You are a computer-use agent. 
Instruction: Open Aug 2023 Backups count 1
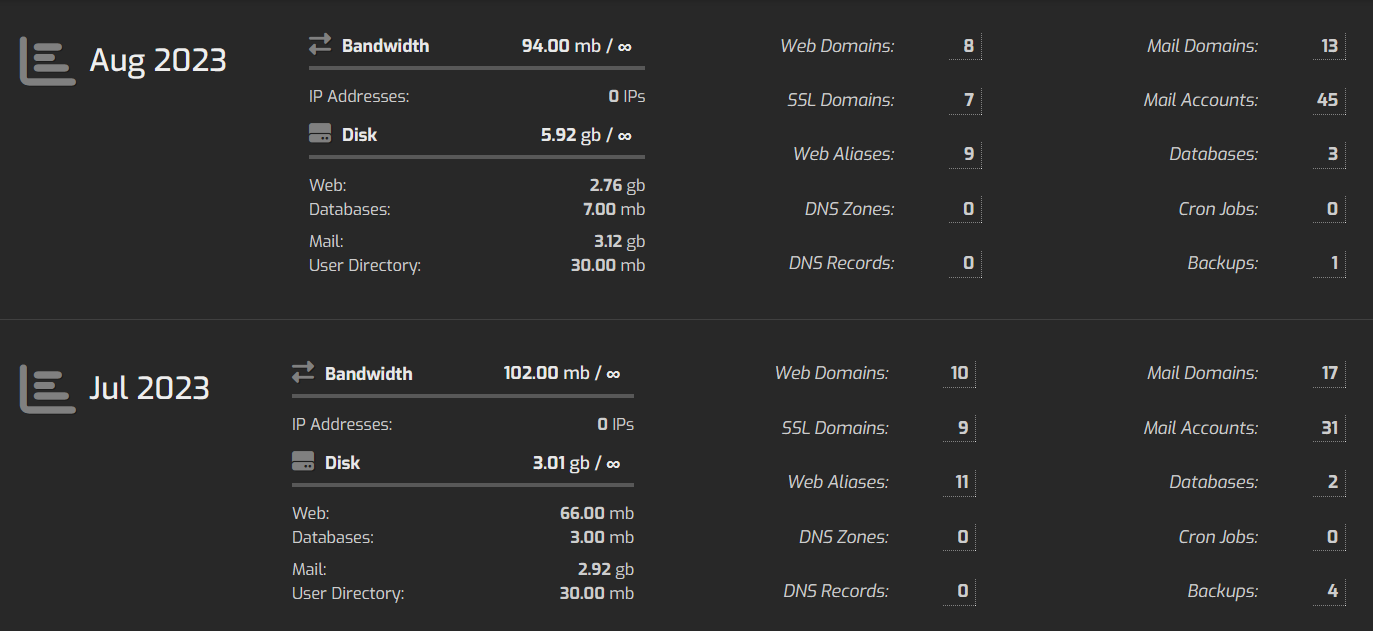click(x=1334, y=263)
